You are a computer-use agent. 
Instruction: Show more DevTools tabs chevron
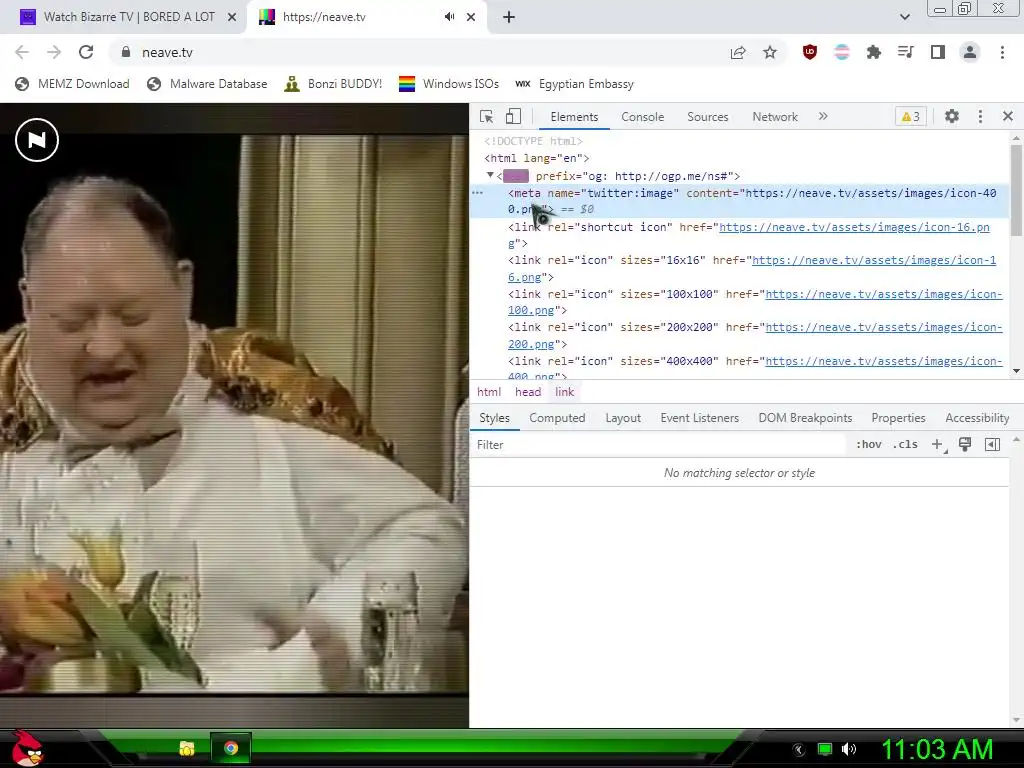tap(823, 116)
